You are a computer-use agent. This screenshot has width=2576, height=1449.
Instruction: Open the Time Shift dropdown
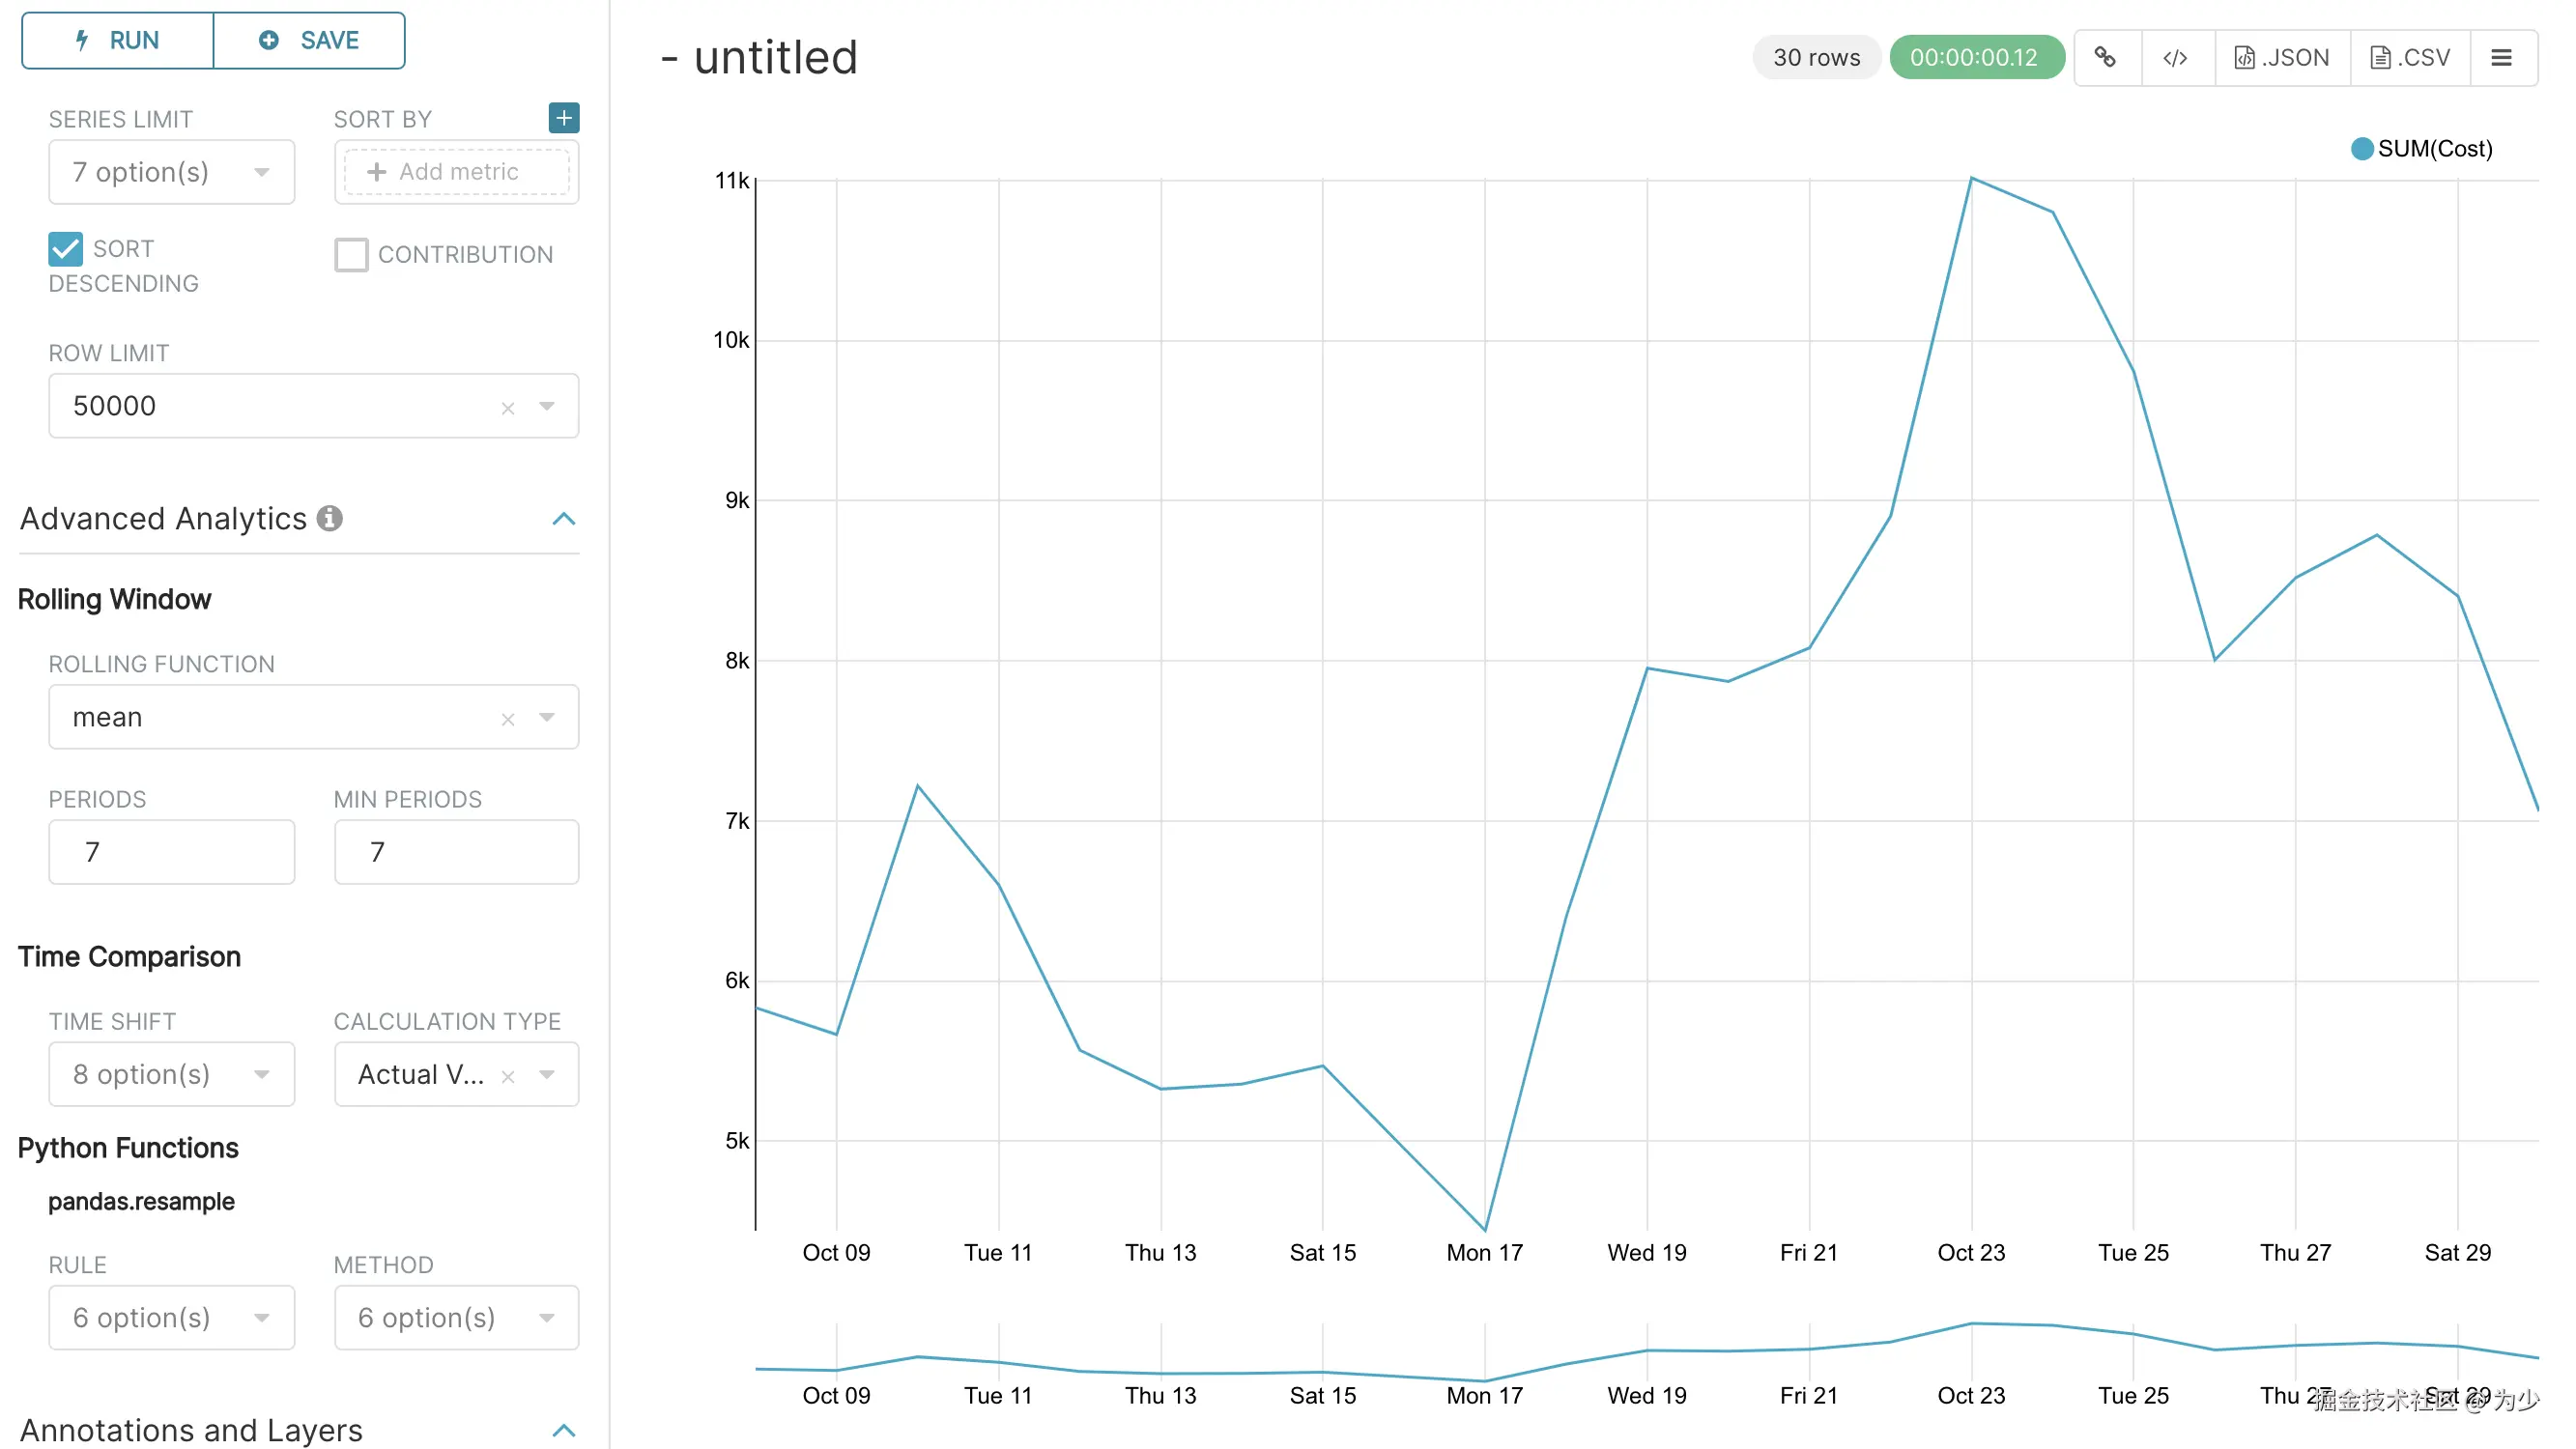(x=171, y=1074)
